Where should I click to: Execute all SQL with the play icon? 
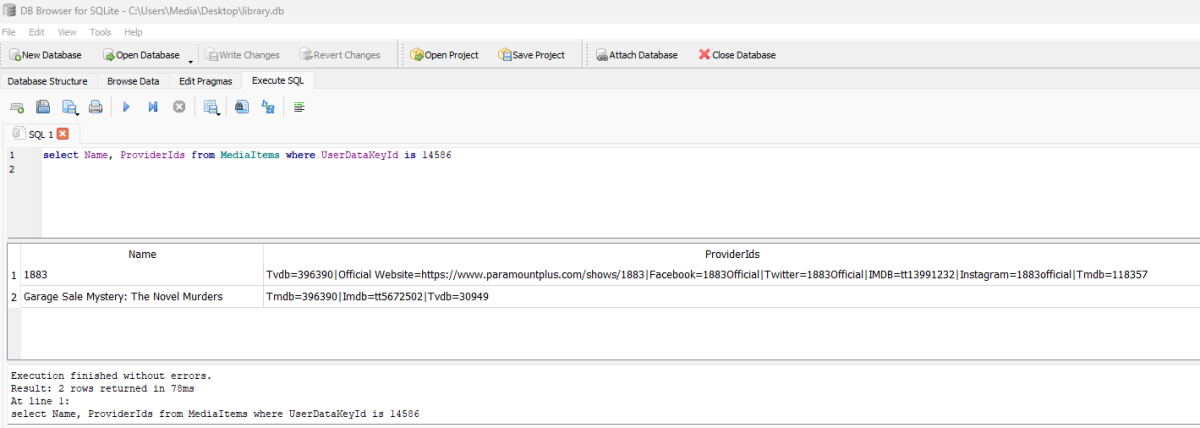pyautogui.click(x=126, y=107)
